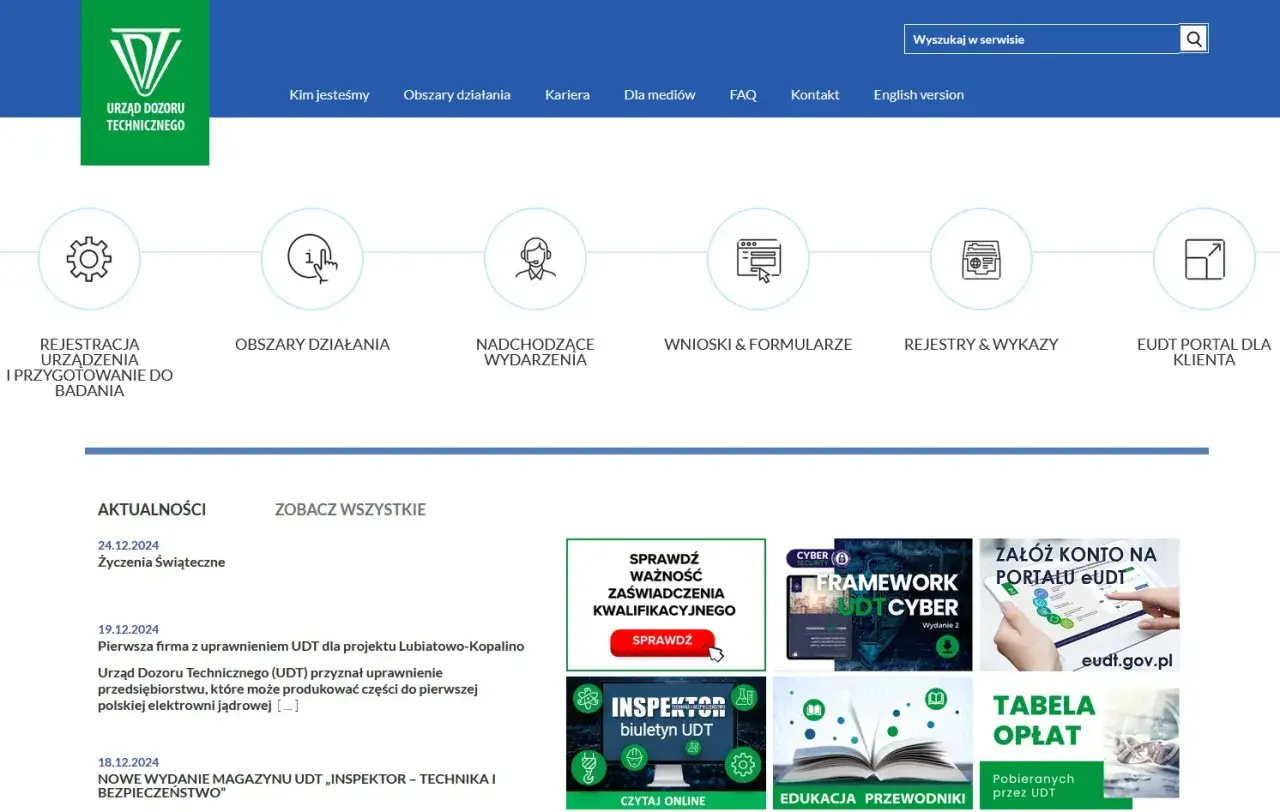The image size is (1280, 812).
Task: Expand the [ ... ] read-more link
Action: 288,706
